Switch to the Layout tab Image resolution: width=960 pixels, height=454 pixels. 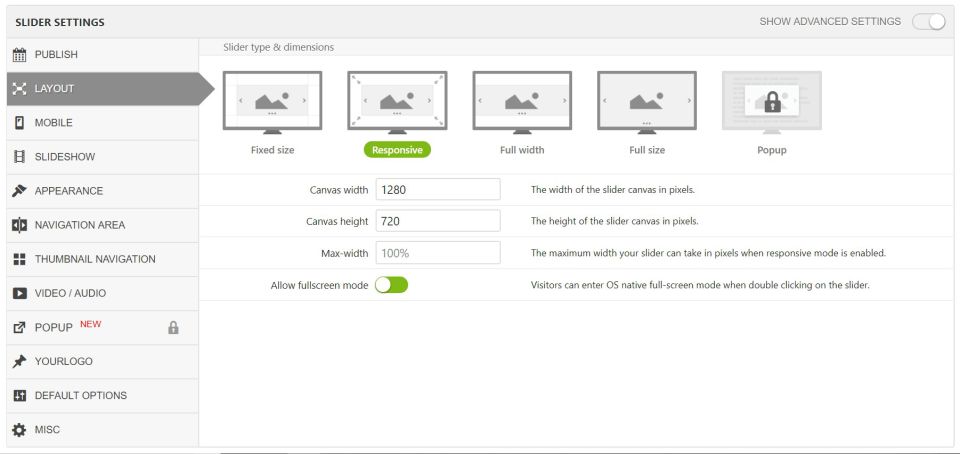[x=54, y=89]
